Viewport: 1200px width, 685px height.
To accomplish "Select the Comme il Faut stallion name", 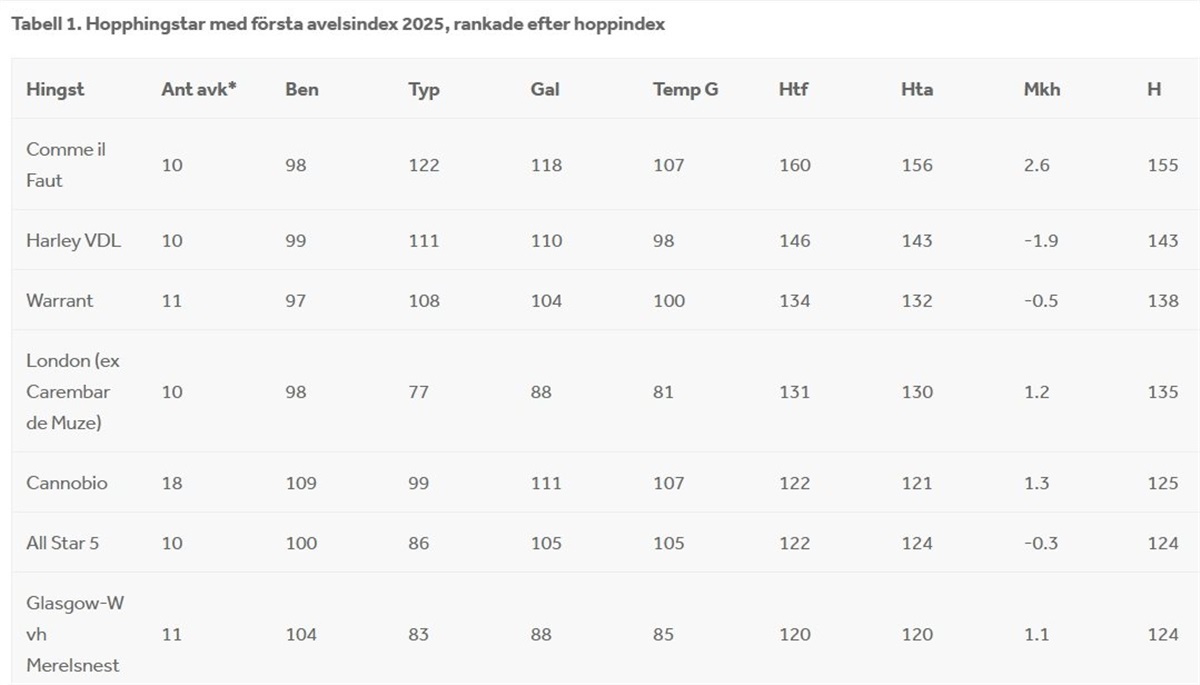I will (x=66, y=165).
